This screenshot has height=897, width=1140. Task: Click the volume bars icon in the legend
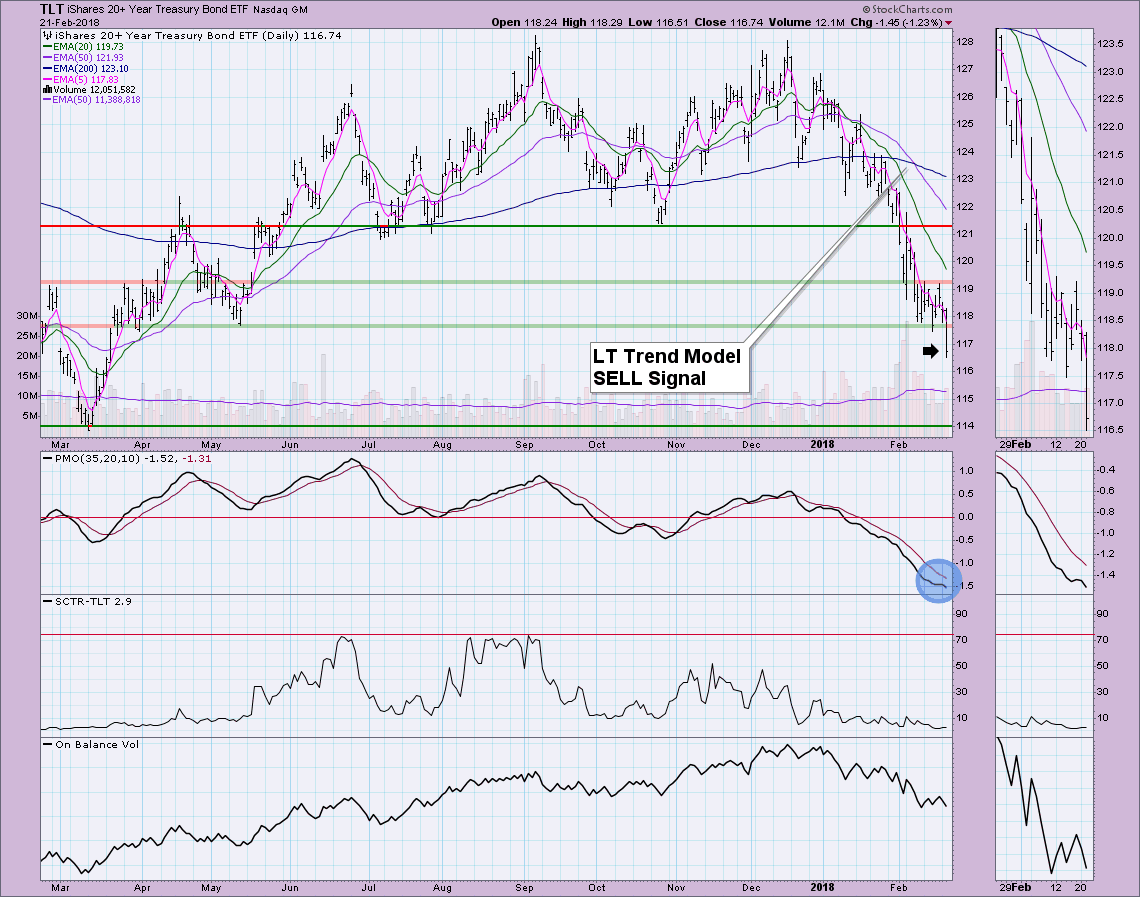(x=47, y=89)
